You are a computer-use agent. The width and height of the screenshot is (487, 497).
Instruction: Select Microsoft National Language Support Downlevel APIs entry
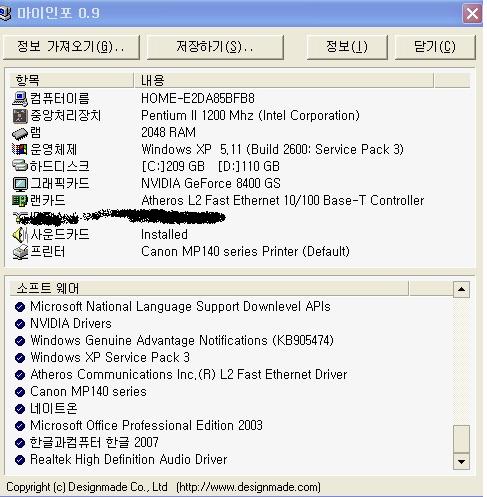point(180,307)
